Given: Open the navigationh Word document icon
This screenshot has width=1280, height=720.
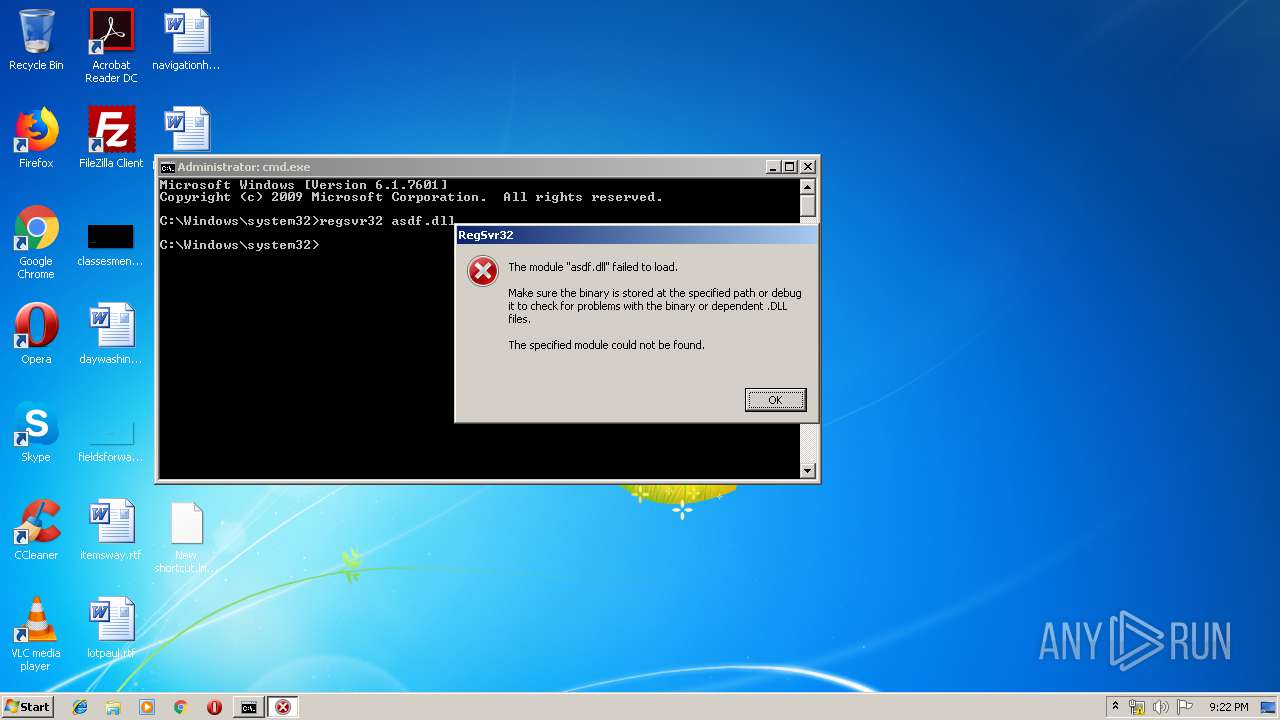Looking at the screenshot, I should coord(186,40).
